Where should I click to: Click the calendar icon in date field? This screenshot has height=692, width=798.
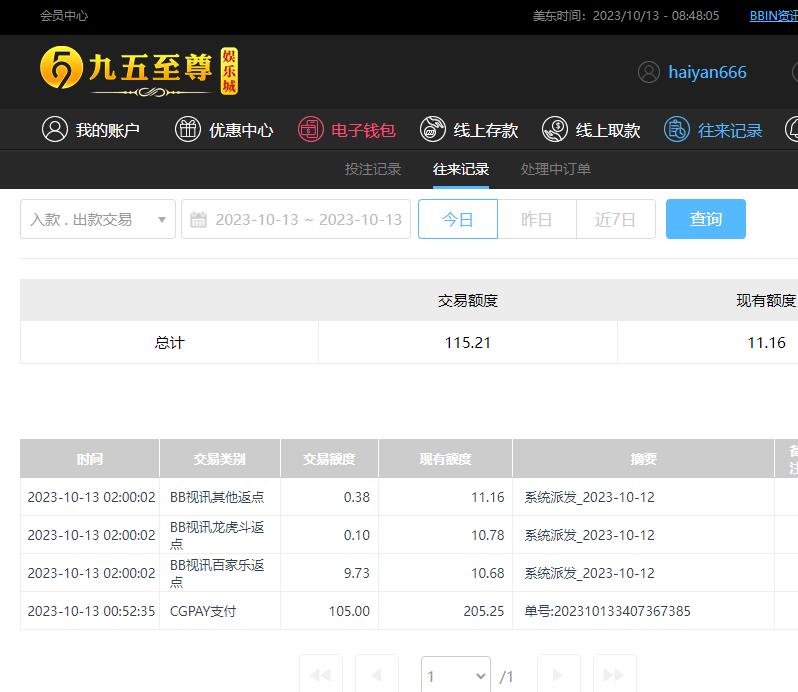coord(198,219)
